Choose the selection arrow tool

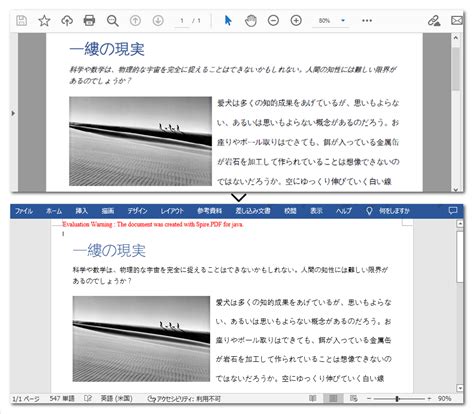coord(228,21)
